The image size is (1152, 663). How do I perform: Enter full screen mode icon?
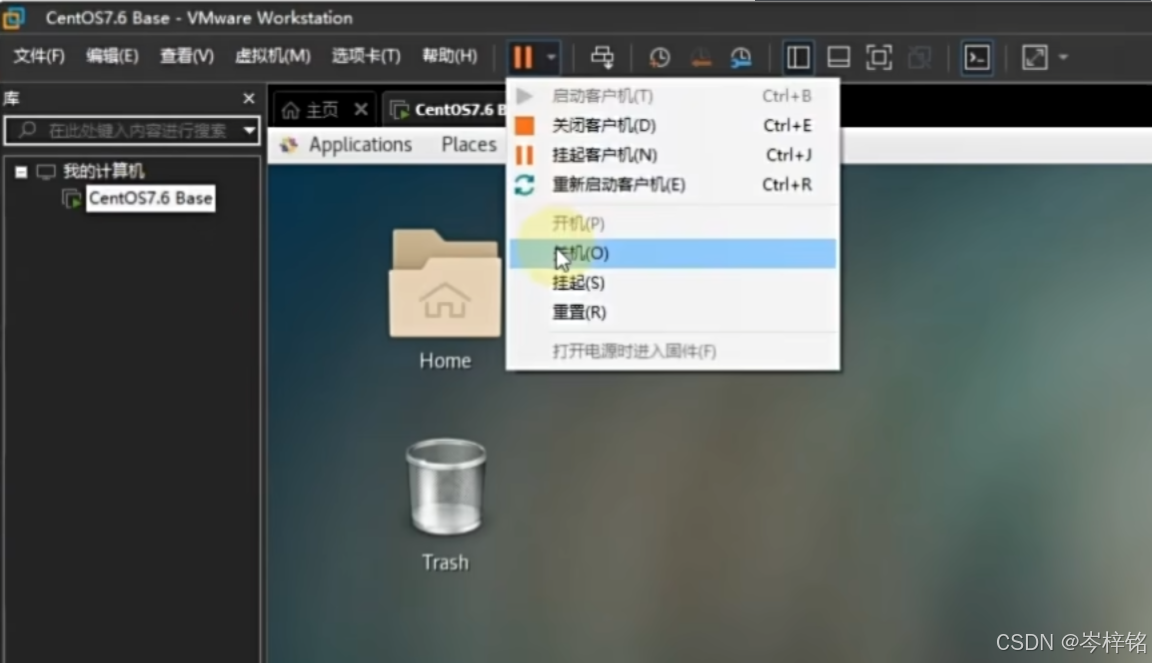[879, 57]
